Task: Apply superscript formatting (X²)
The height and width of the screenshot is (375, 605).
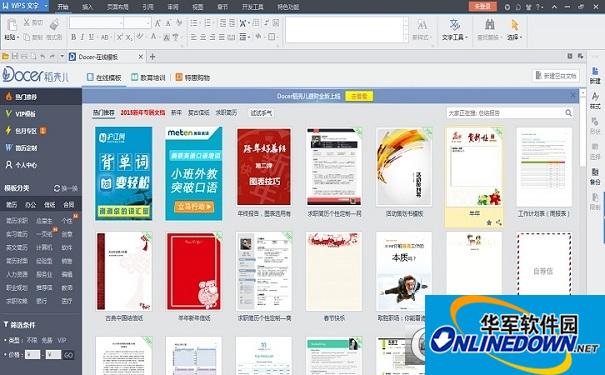Action: (120, 37)
